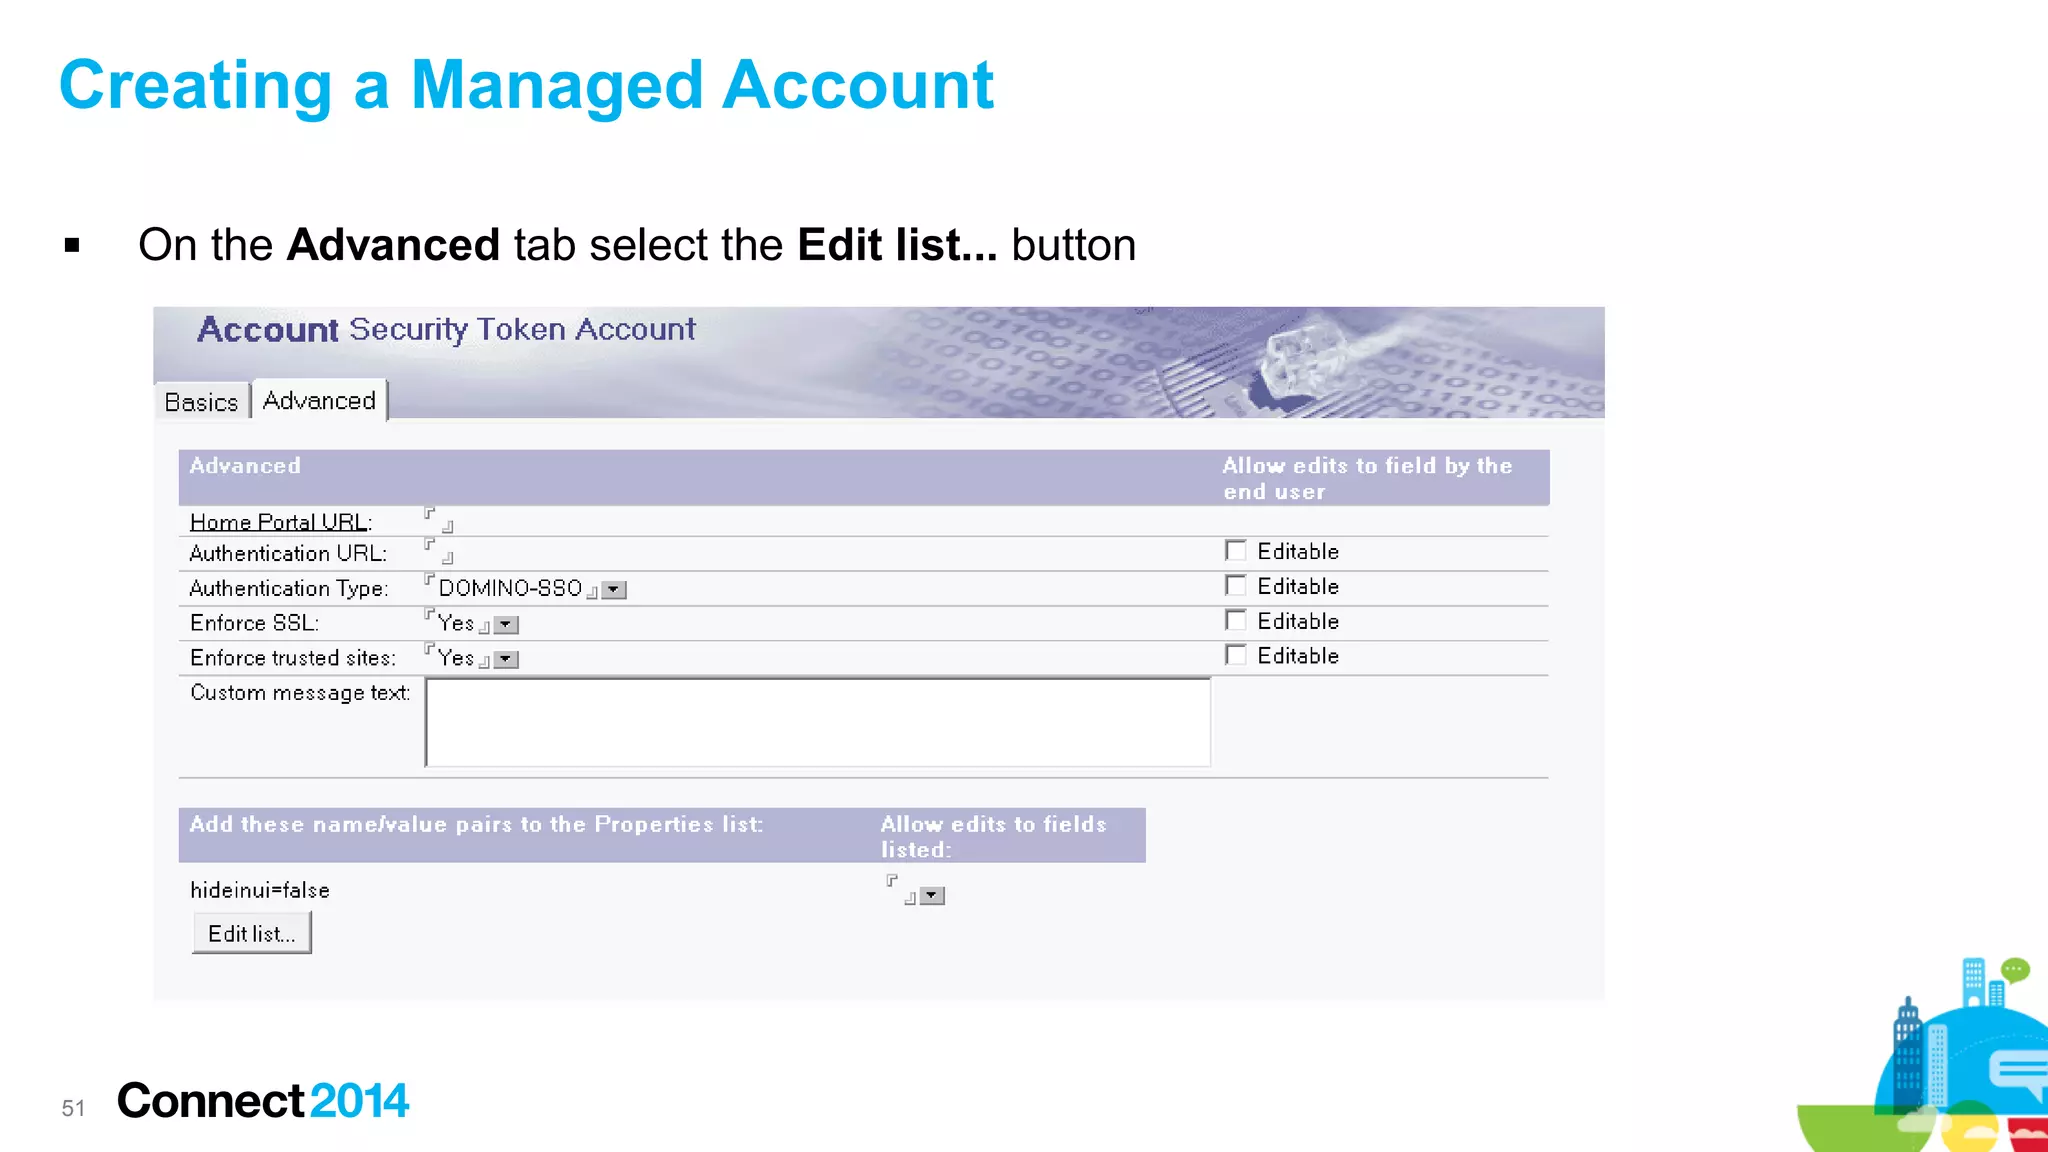Click the Authentication URL field
This screenshot has width=2048, height=1152.
pos(439,551)
